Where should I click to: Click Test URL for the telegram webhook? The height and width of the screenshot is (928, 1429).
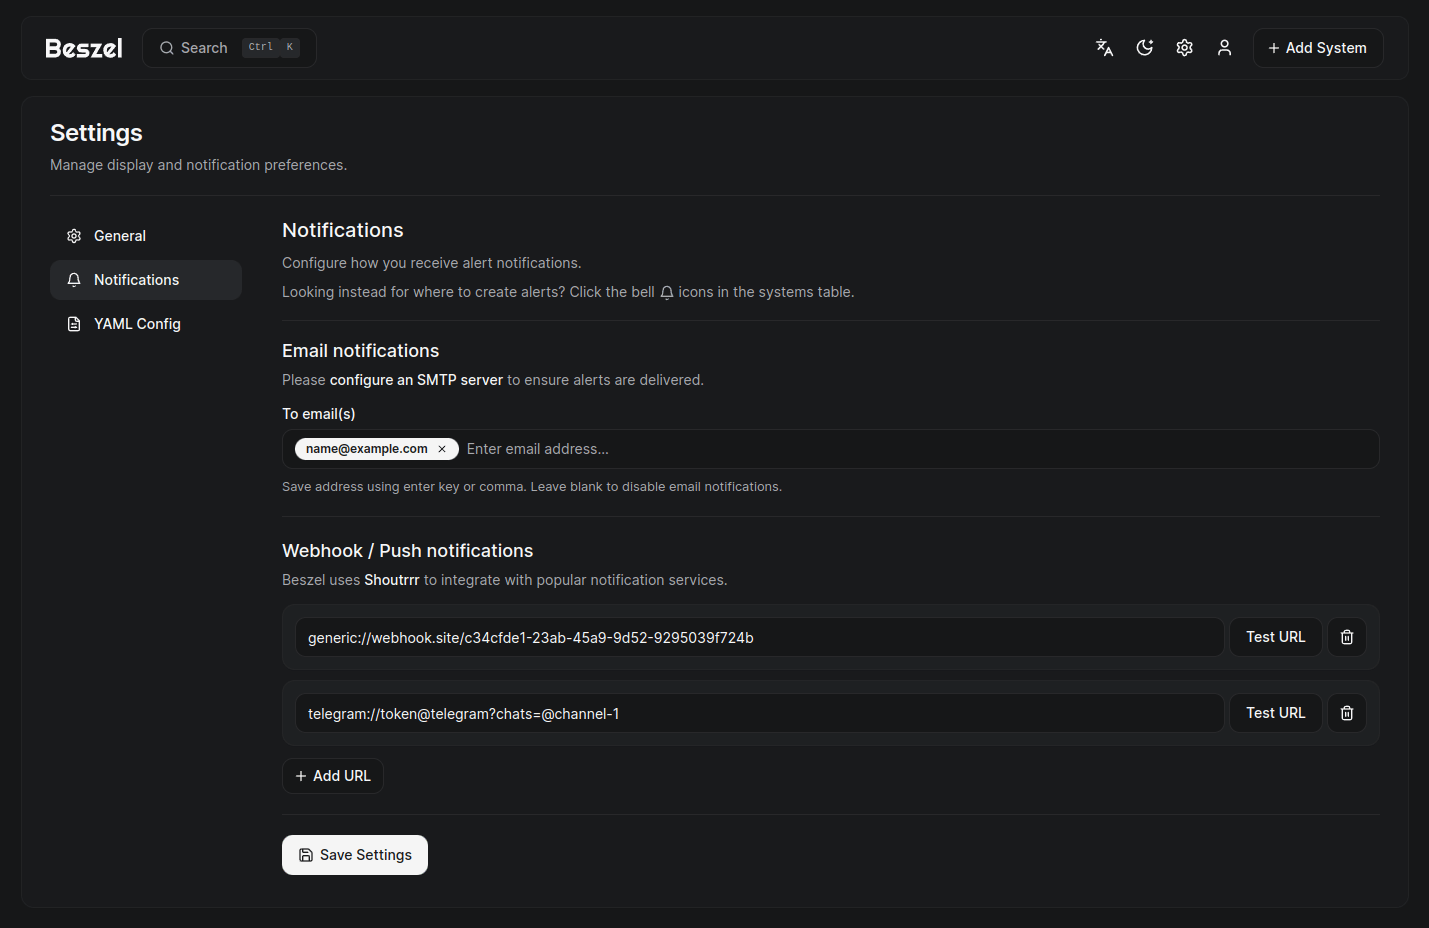[x=1275, y=712]
